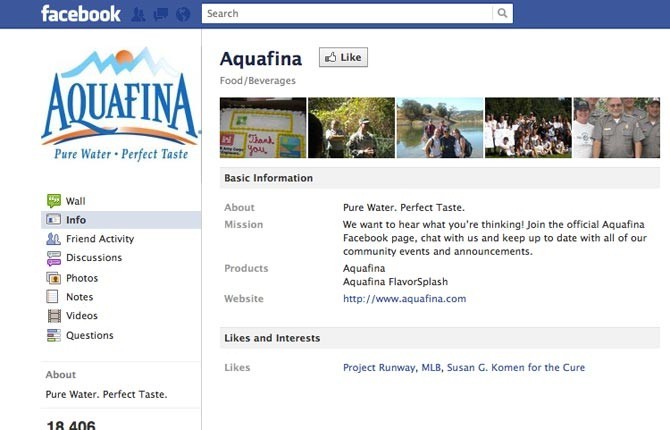The height and width of the screenshot is (430, 670).
Task: Open the large crowd group photo
Action: pos(528,128)
